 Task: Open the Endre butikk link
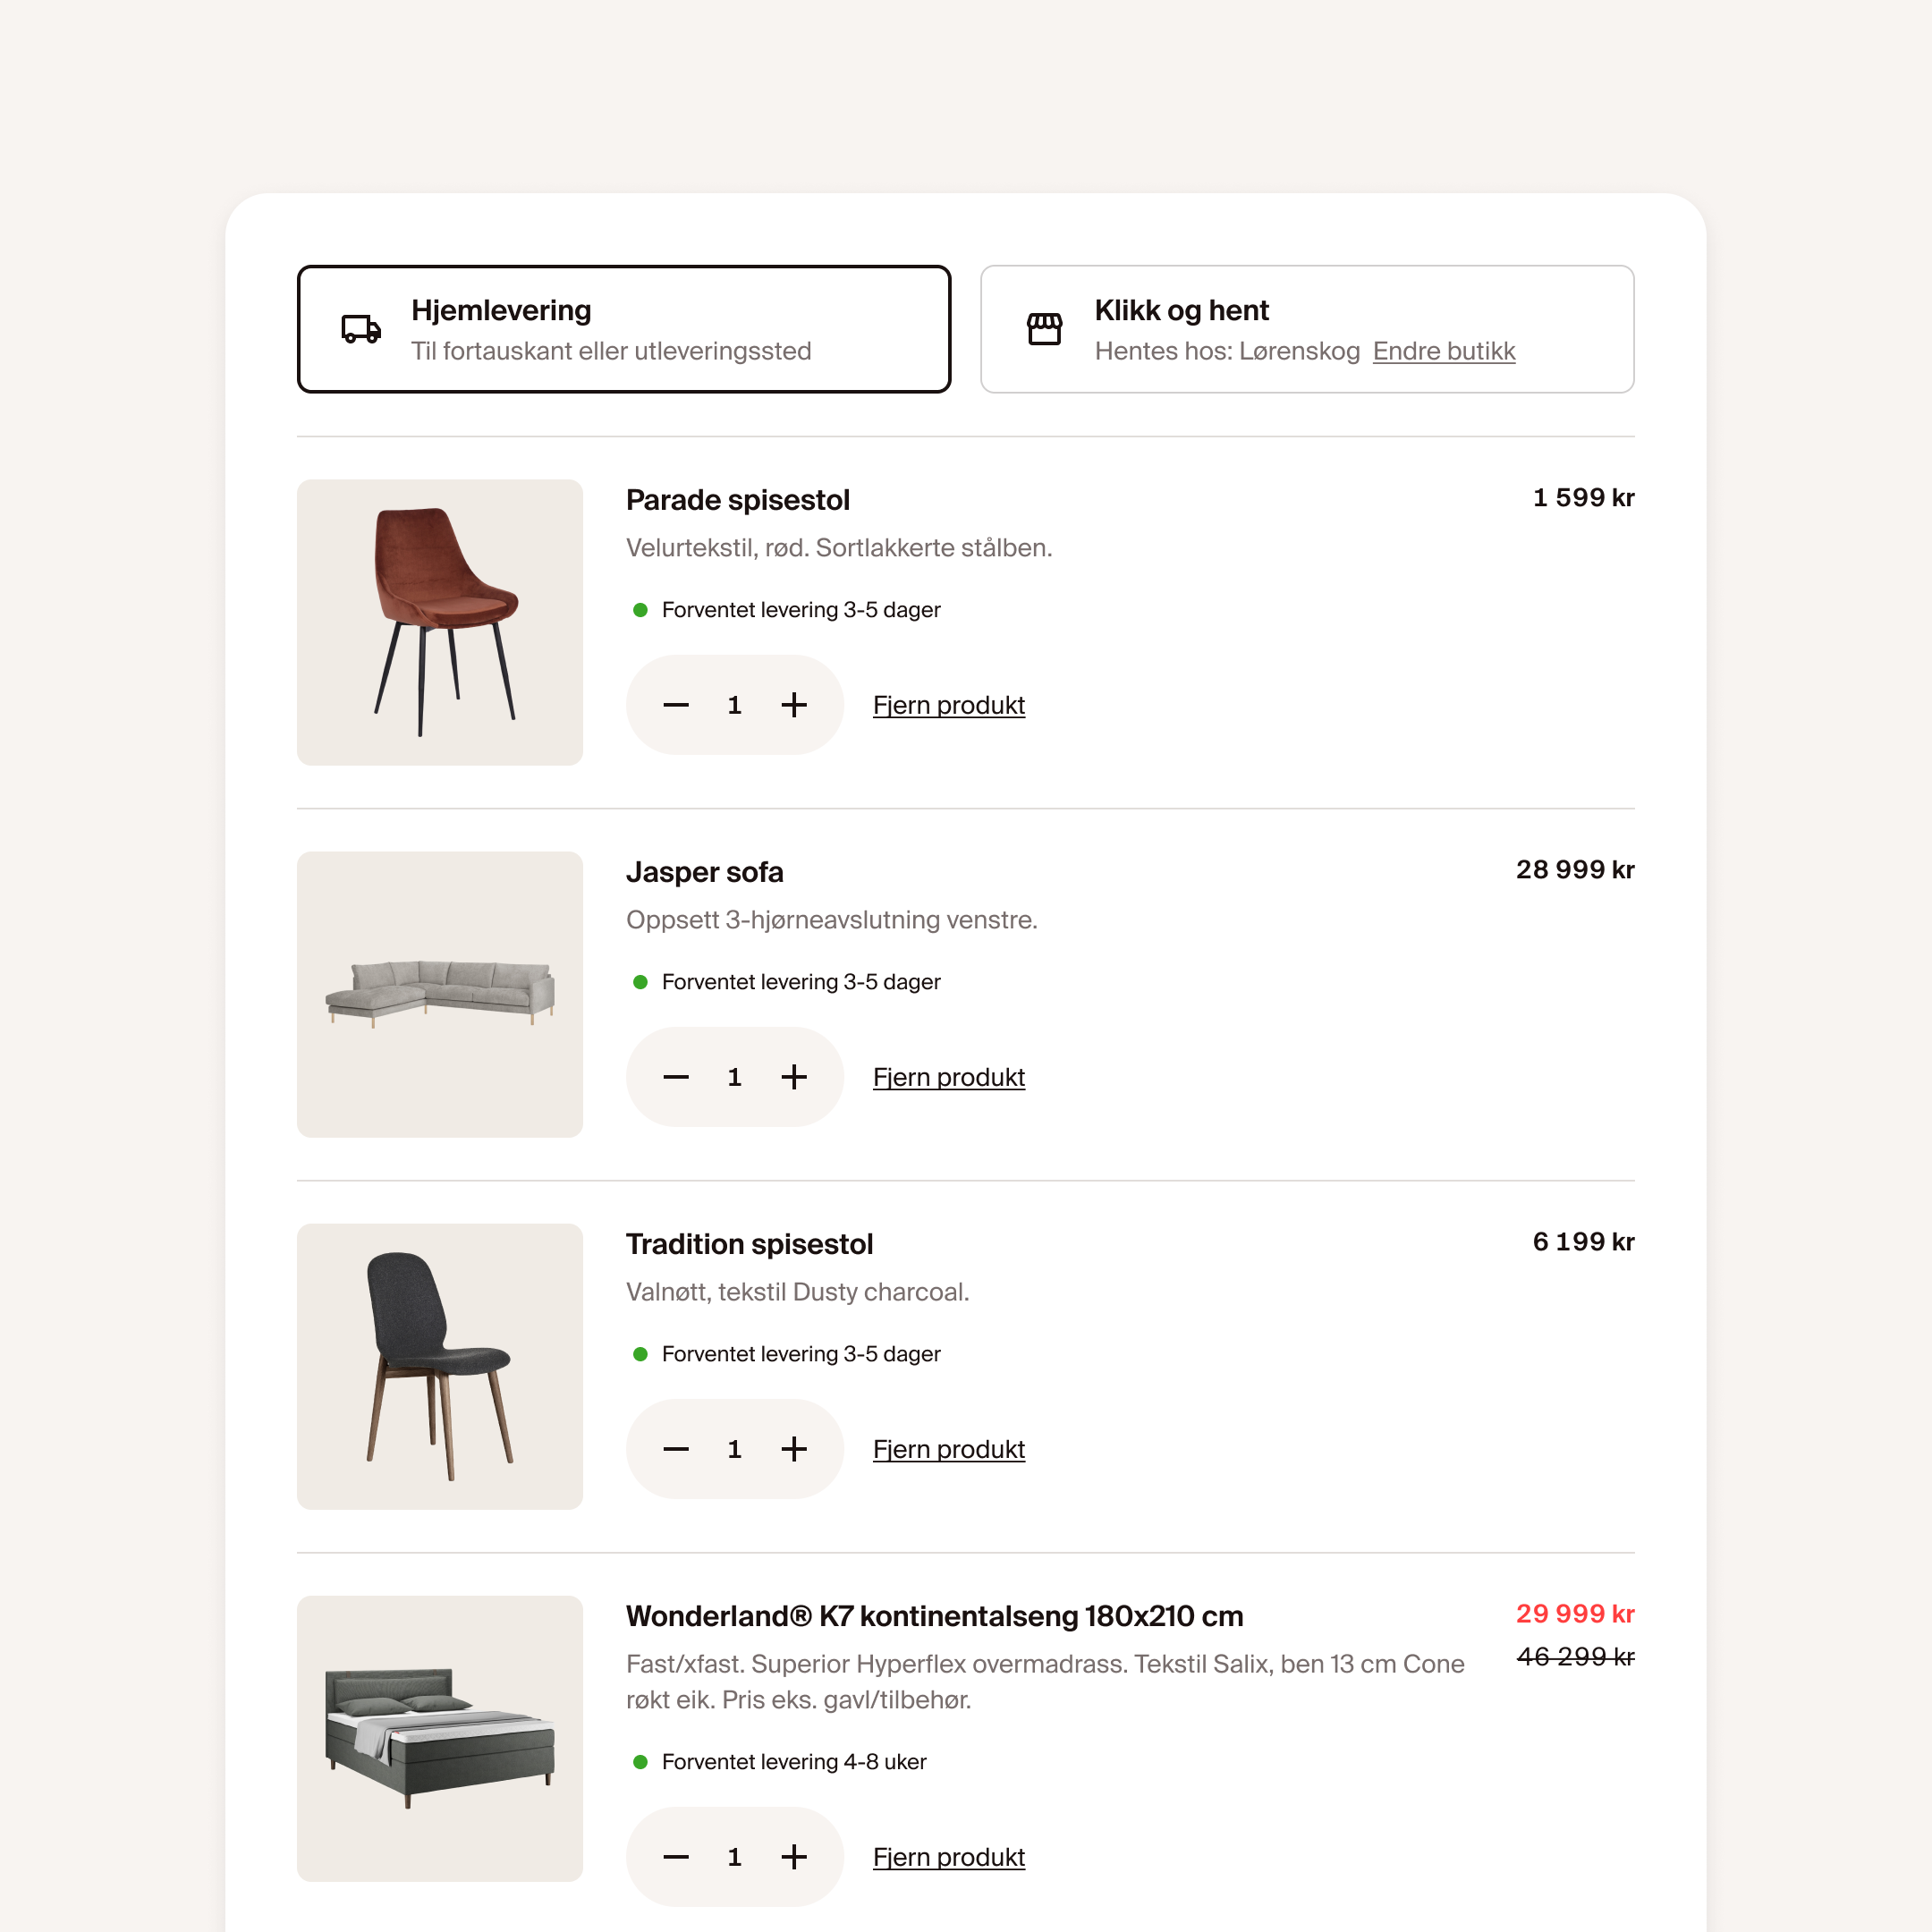[1444, 351]
